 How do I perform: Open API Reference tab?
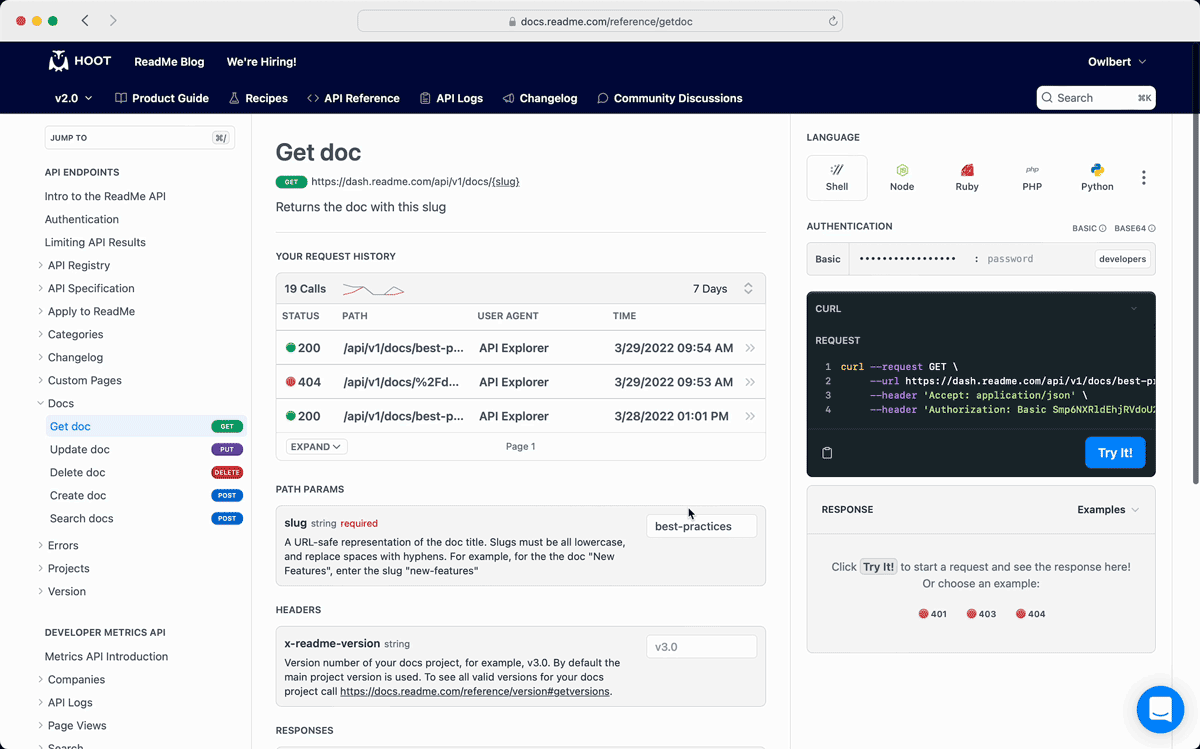tap(353, 98)
